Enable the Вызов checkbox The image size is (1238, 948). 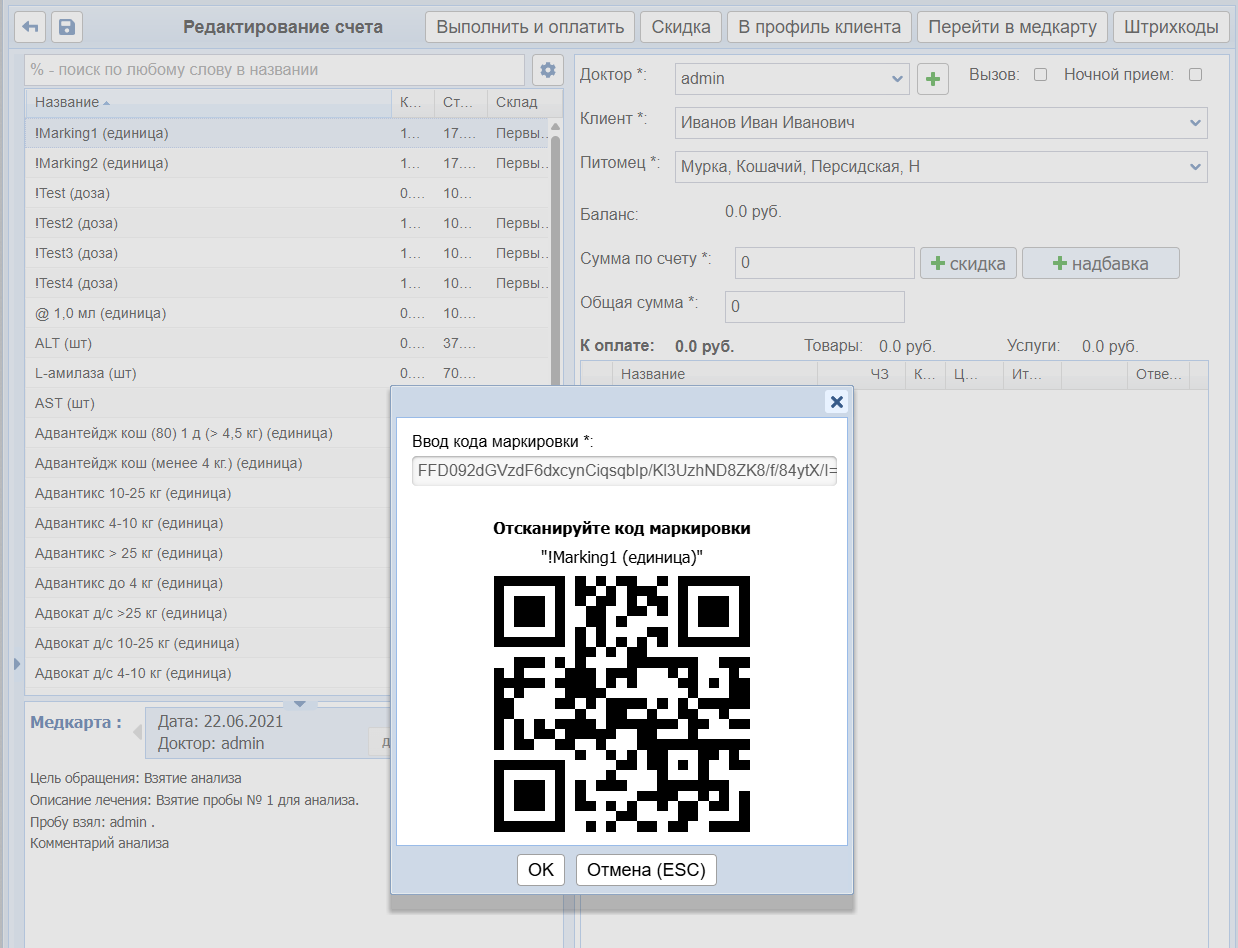point(1040,75)
